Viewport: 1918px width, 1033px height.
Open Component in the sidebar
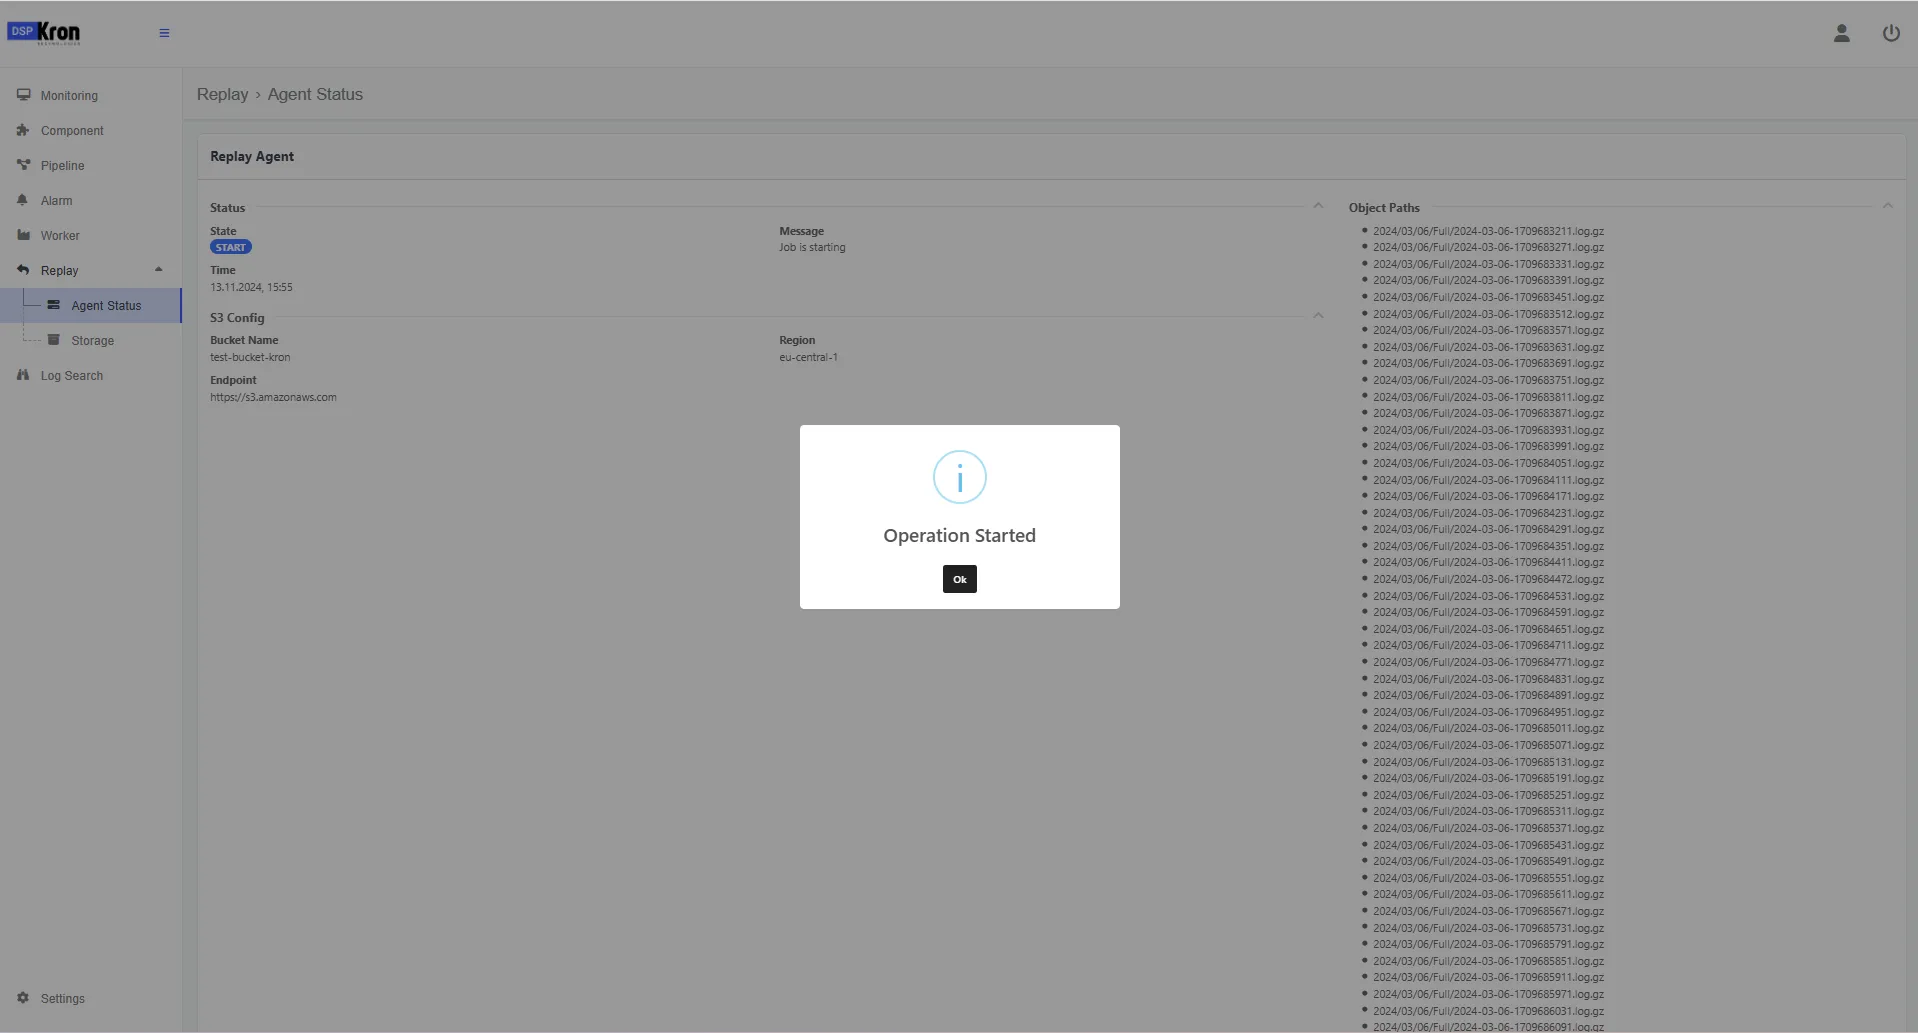coord(72,131)
